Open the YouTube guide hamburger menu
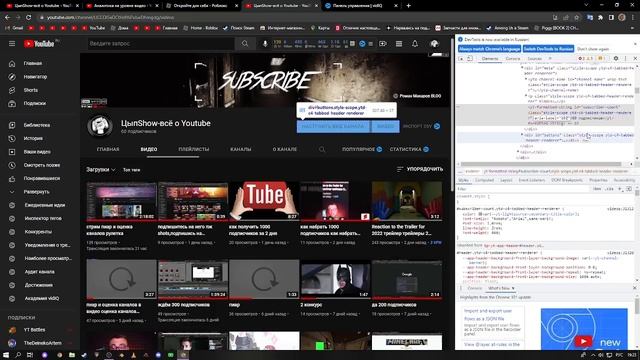This screenshot has width=640, height=360. point(12,44)
